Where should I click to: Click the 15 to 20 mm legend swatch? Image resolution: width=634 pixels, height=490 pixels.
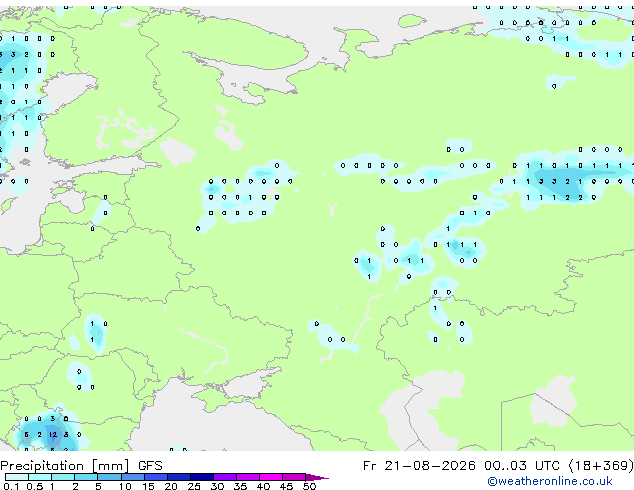(x=156, y=477)
